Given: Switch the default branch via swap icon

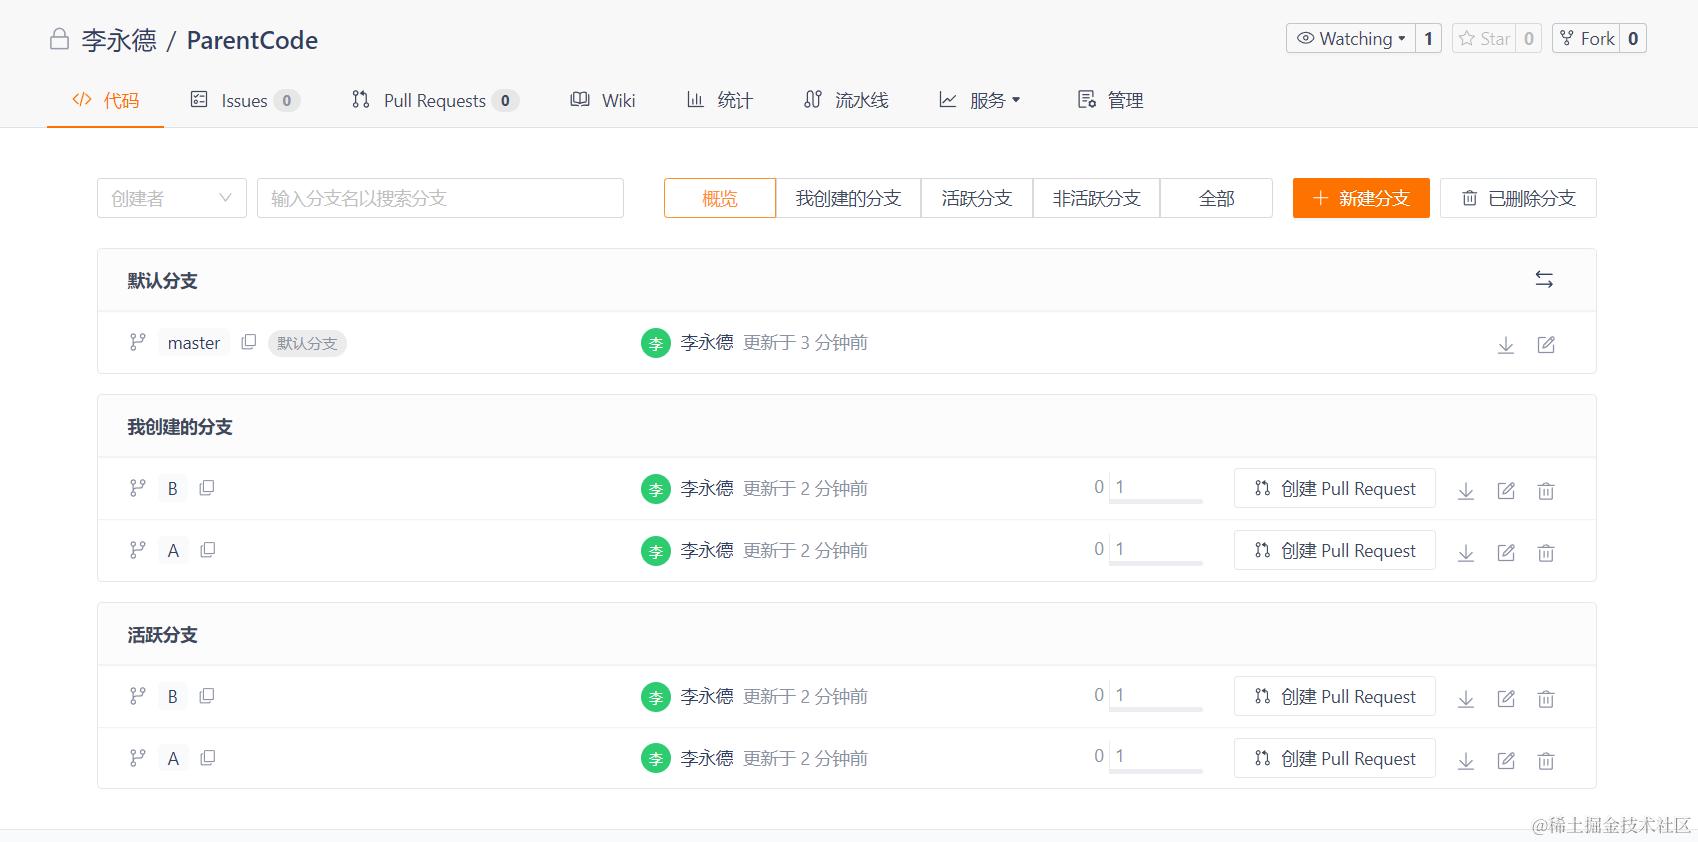Looking at the screenshot, I should pyautogui.click(x=1544, y=280).
